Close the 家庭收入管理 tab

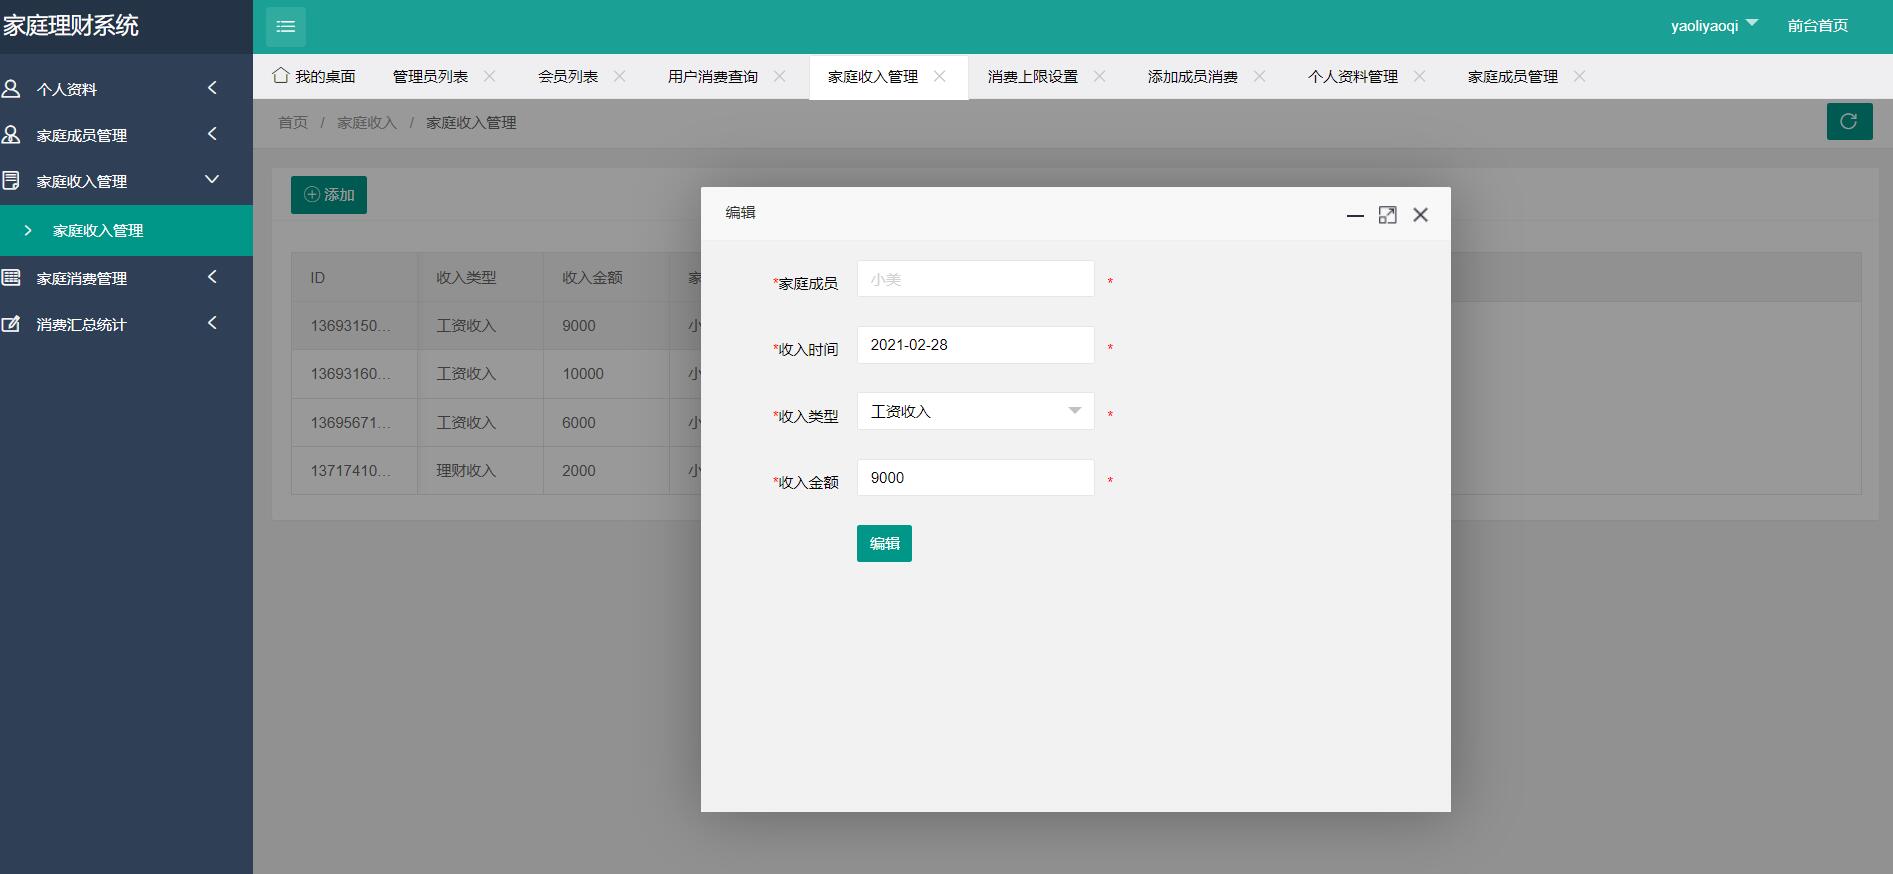click(x=940, y=76)
